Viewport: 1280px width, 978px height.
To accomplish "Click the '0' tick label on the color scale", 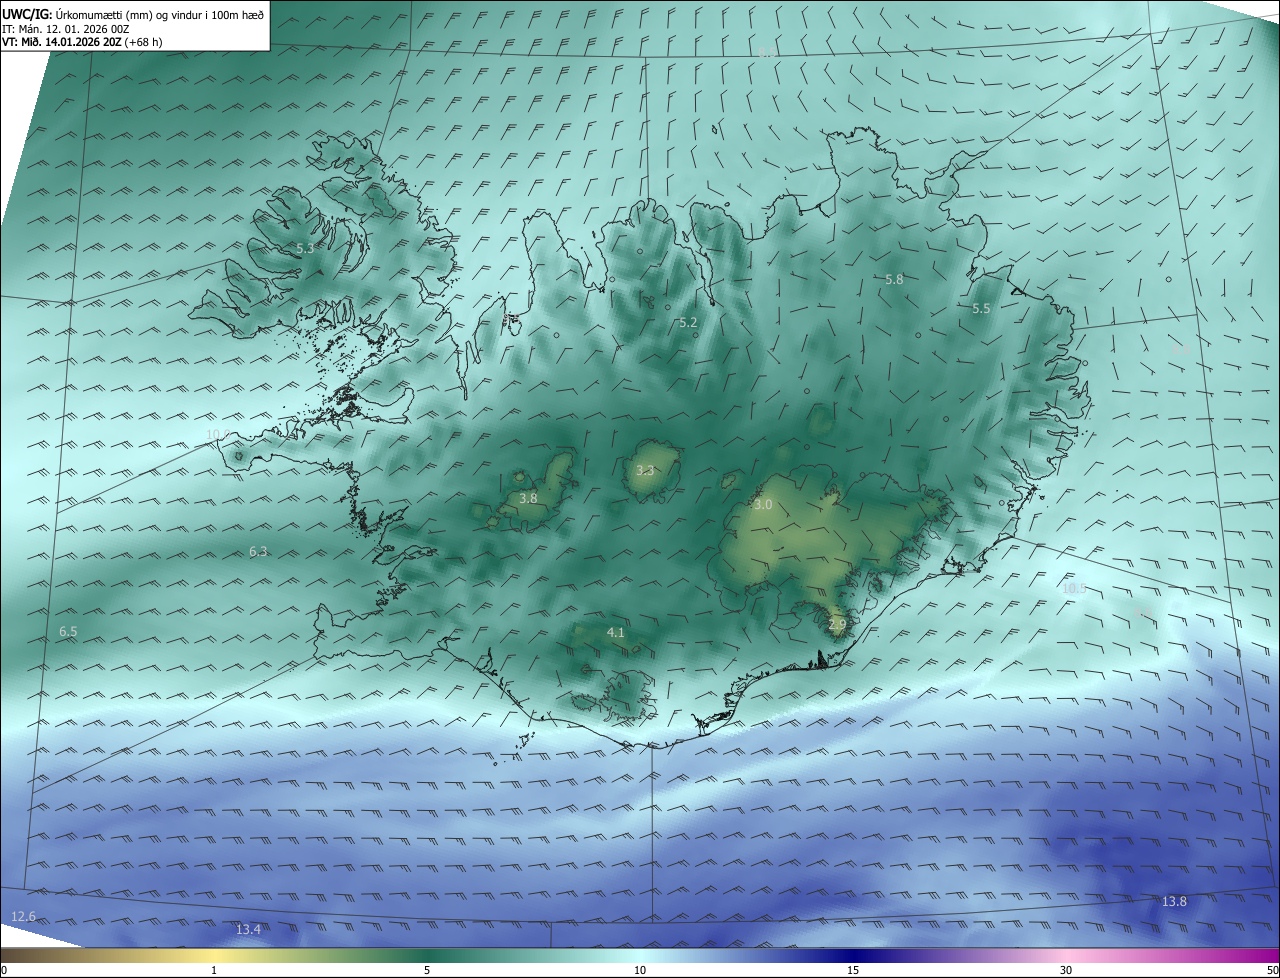I will [x=4, y=970].
